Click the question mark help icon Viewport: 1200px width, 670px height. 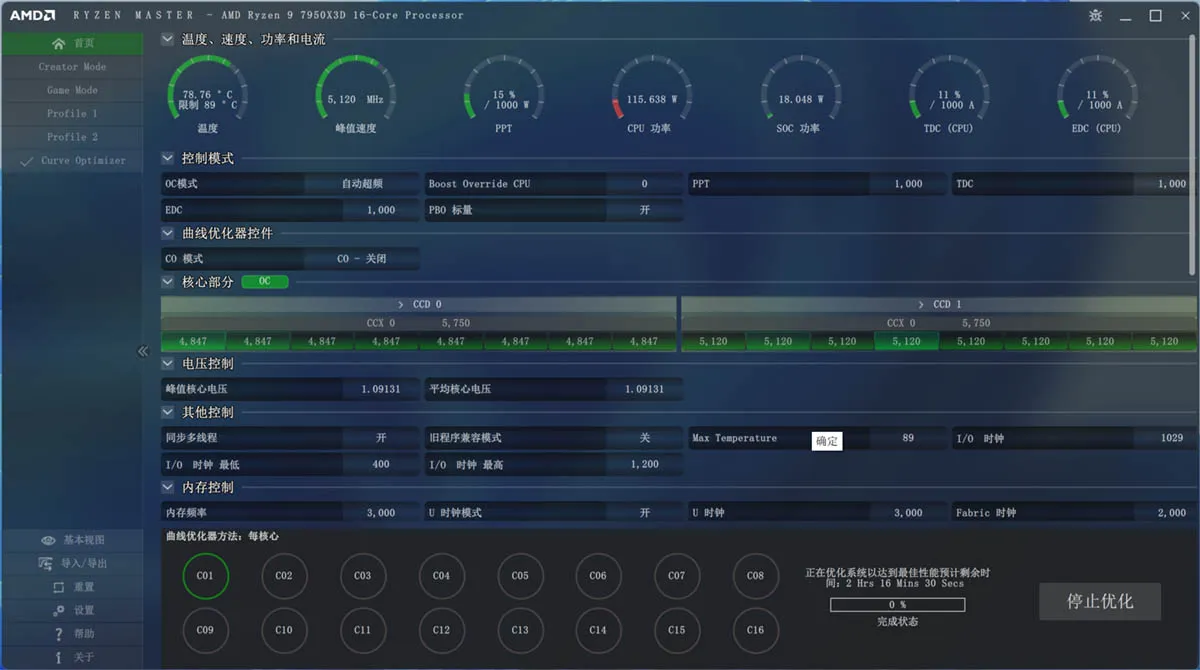(59, 634)
